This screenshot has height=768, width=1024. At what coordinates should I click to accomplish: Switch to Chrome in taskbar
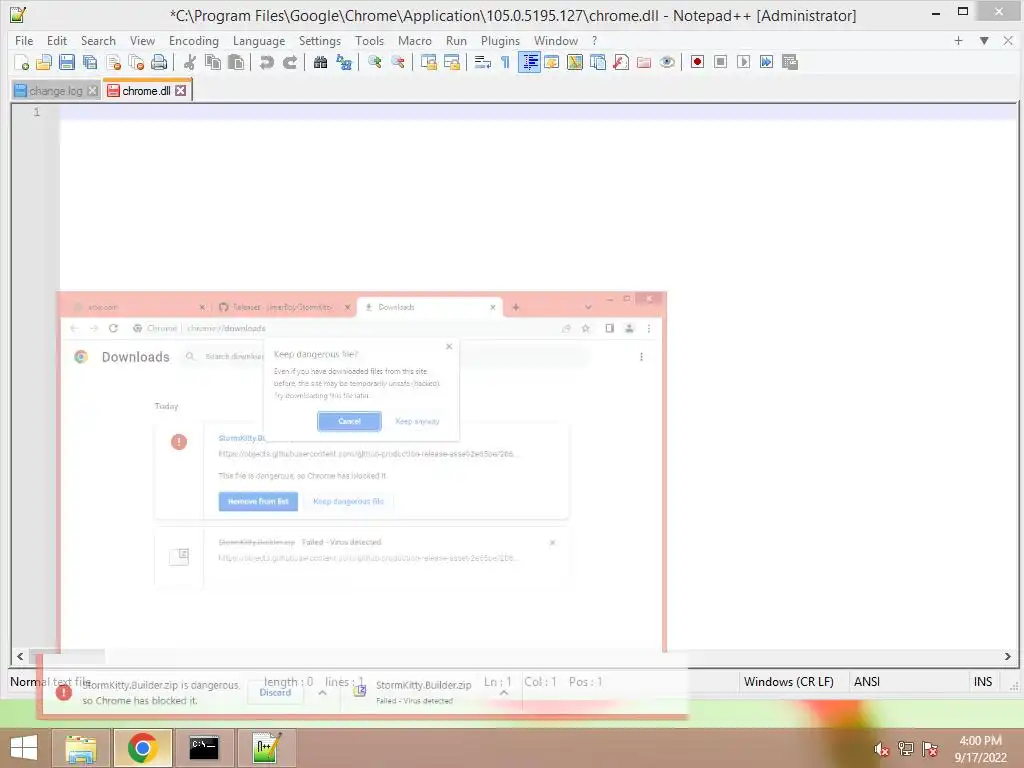[142, 748]
